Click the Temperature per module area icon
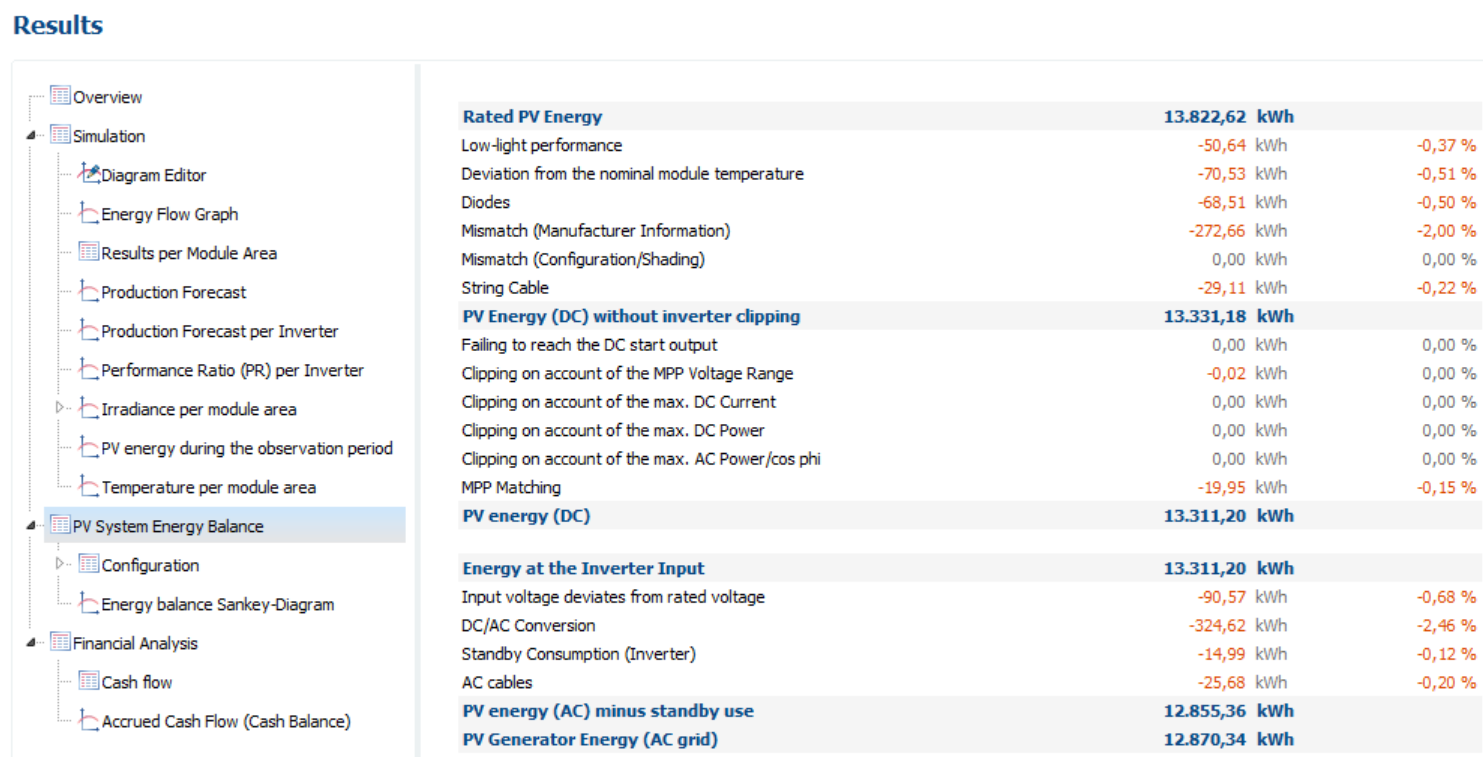Viewport: 1483px width, 757px height. (89, 486)
